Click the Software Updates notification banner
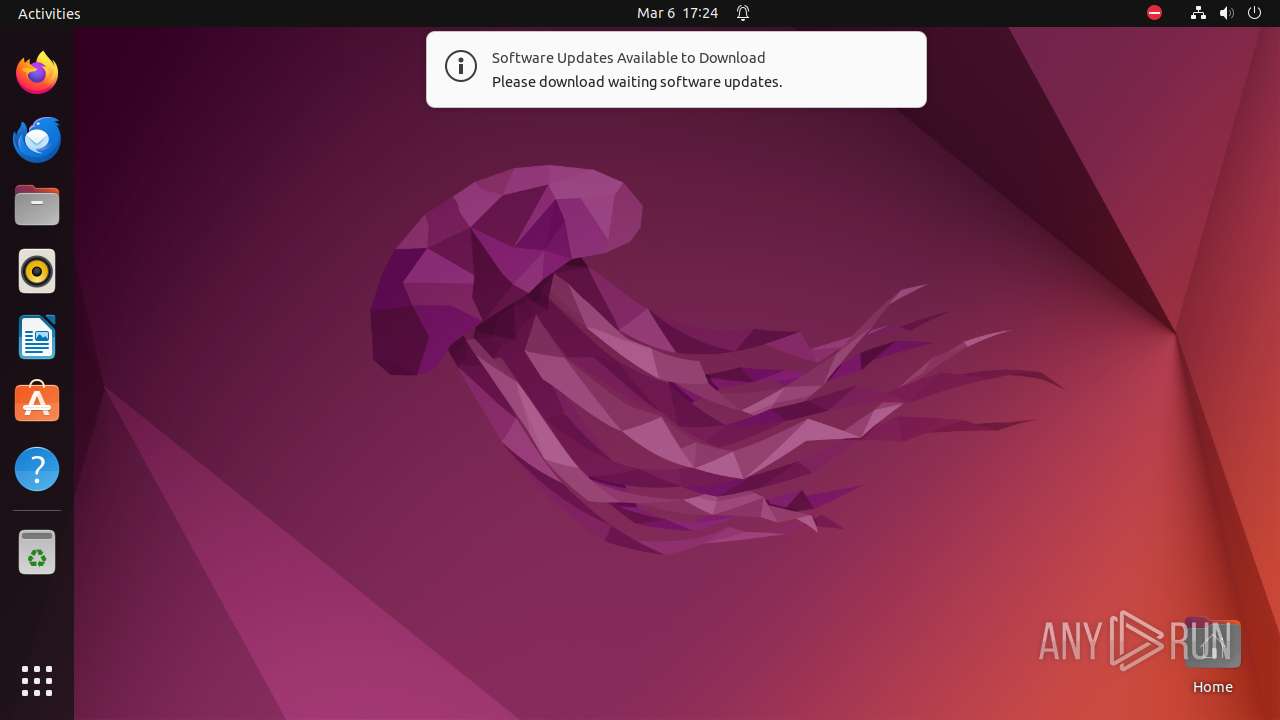Screen dimensions: 1280x720 (x=676, y=69)
